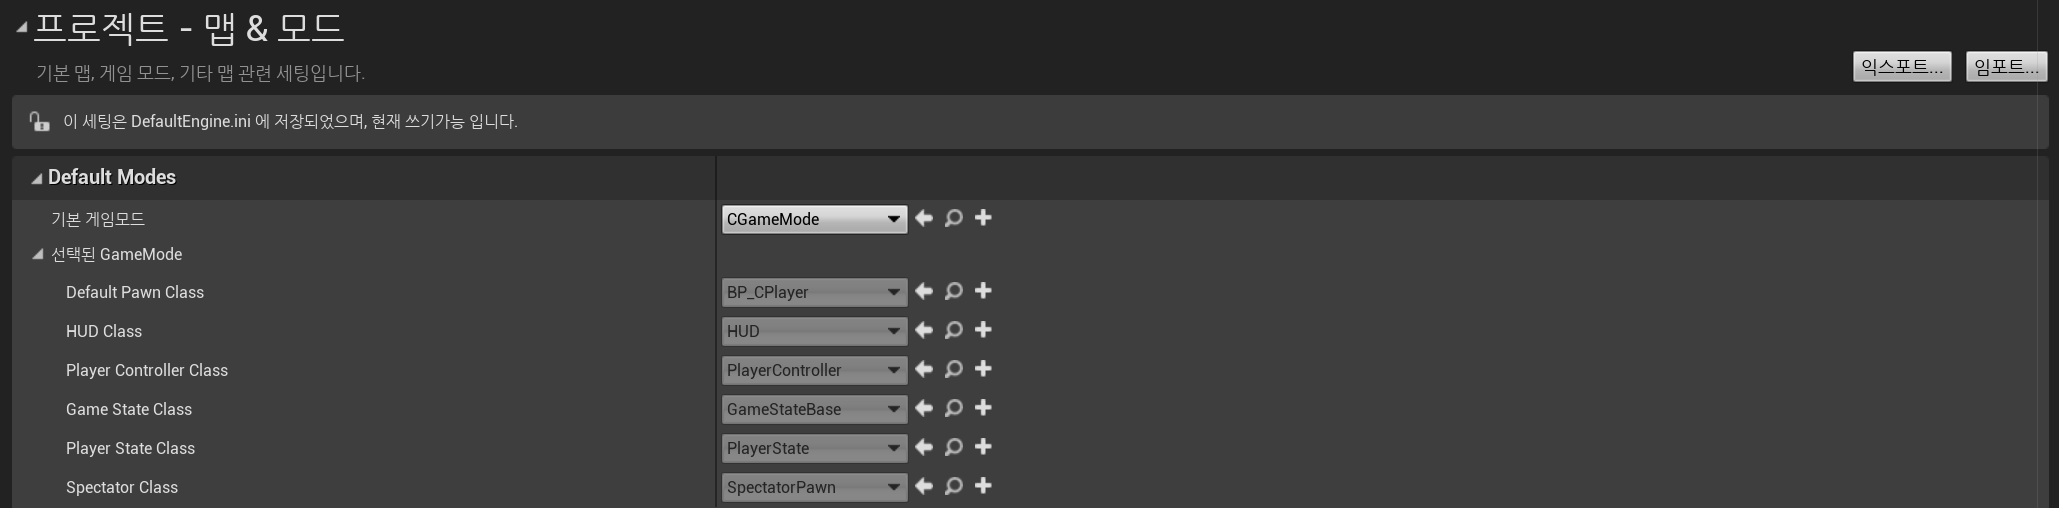Create new Default Pawn Class blueprint
Viewport: 2059px width, 508px height.
(x=983, y=291)
